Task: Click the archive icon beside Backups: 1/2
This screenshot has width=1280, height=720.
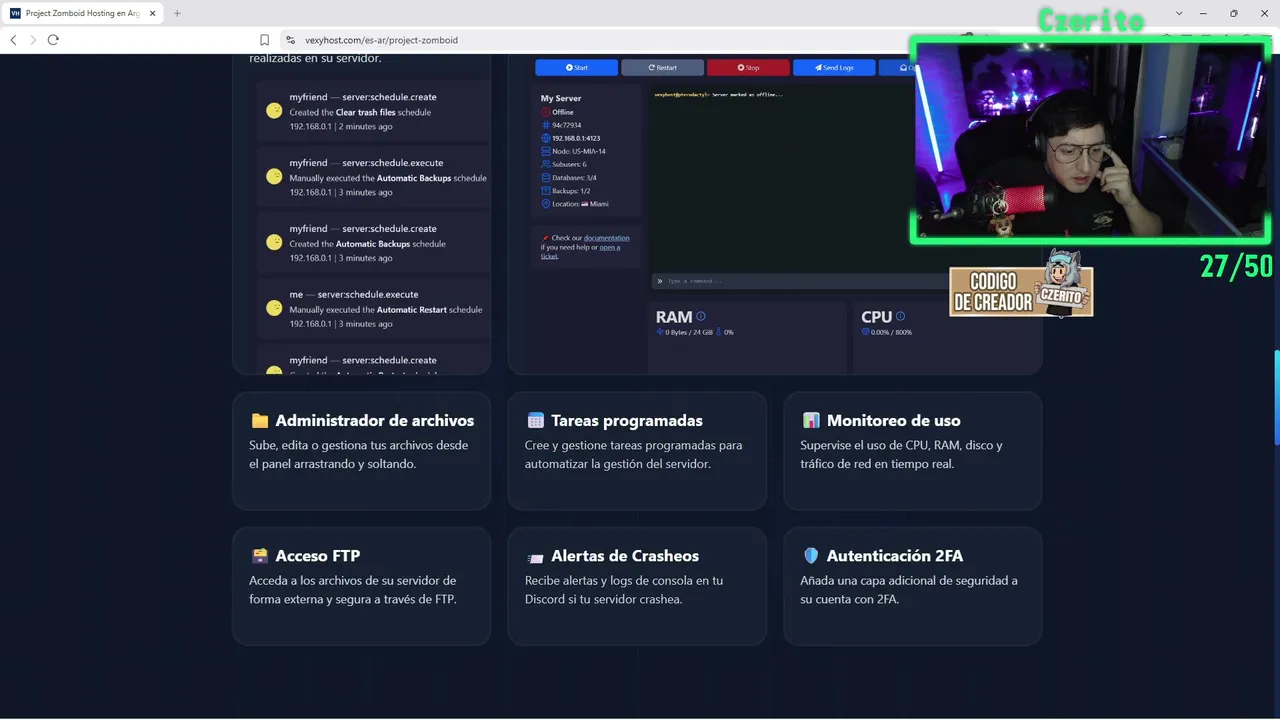Action: pyautogui.click(x=545, y=190)
